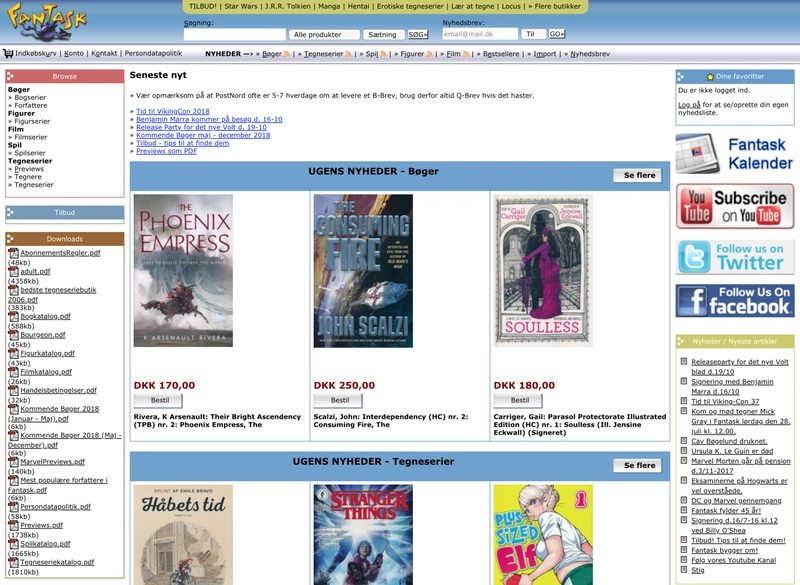Click the PDF icon next to Figurkatalog.pdf
The width and height of the screenshot is (800, 585).
click(13, 353)
